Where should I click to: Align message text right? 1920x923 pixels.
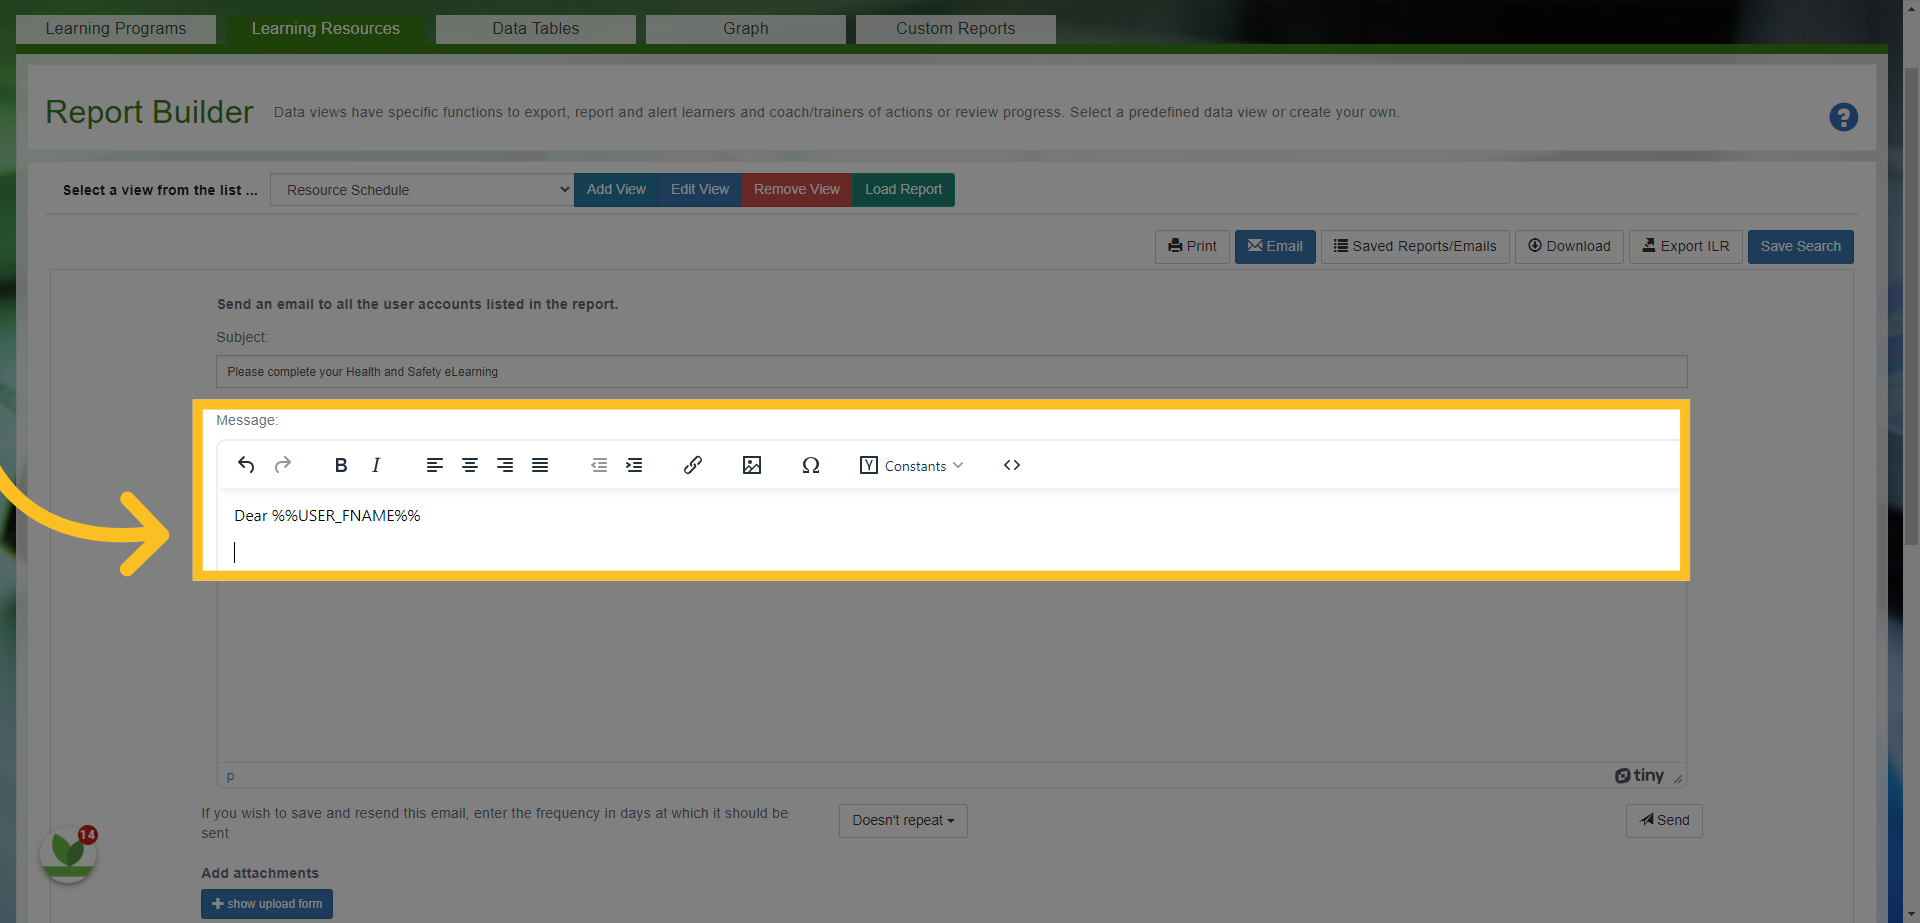tap(505, 465)
